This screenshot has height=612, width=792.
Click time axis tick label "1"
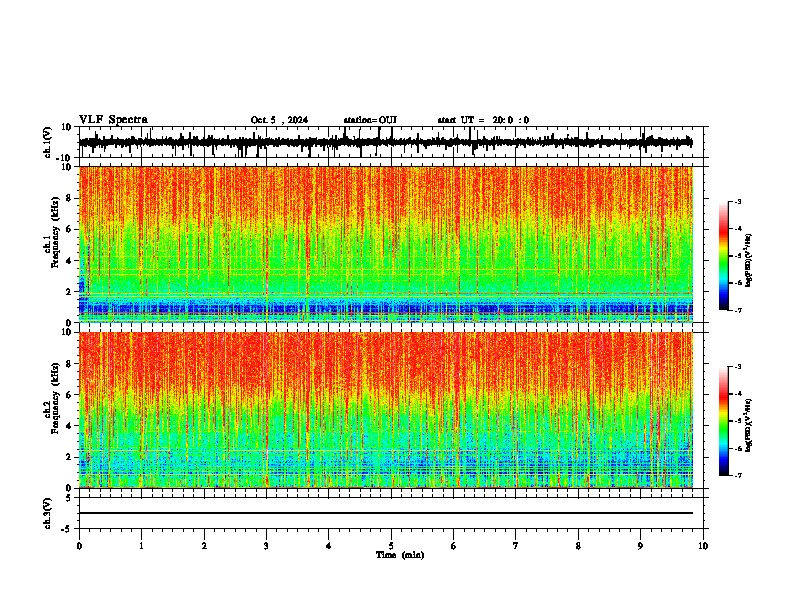(x=141, y=546)
